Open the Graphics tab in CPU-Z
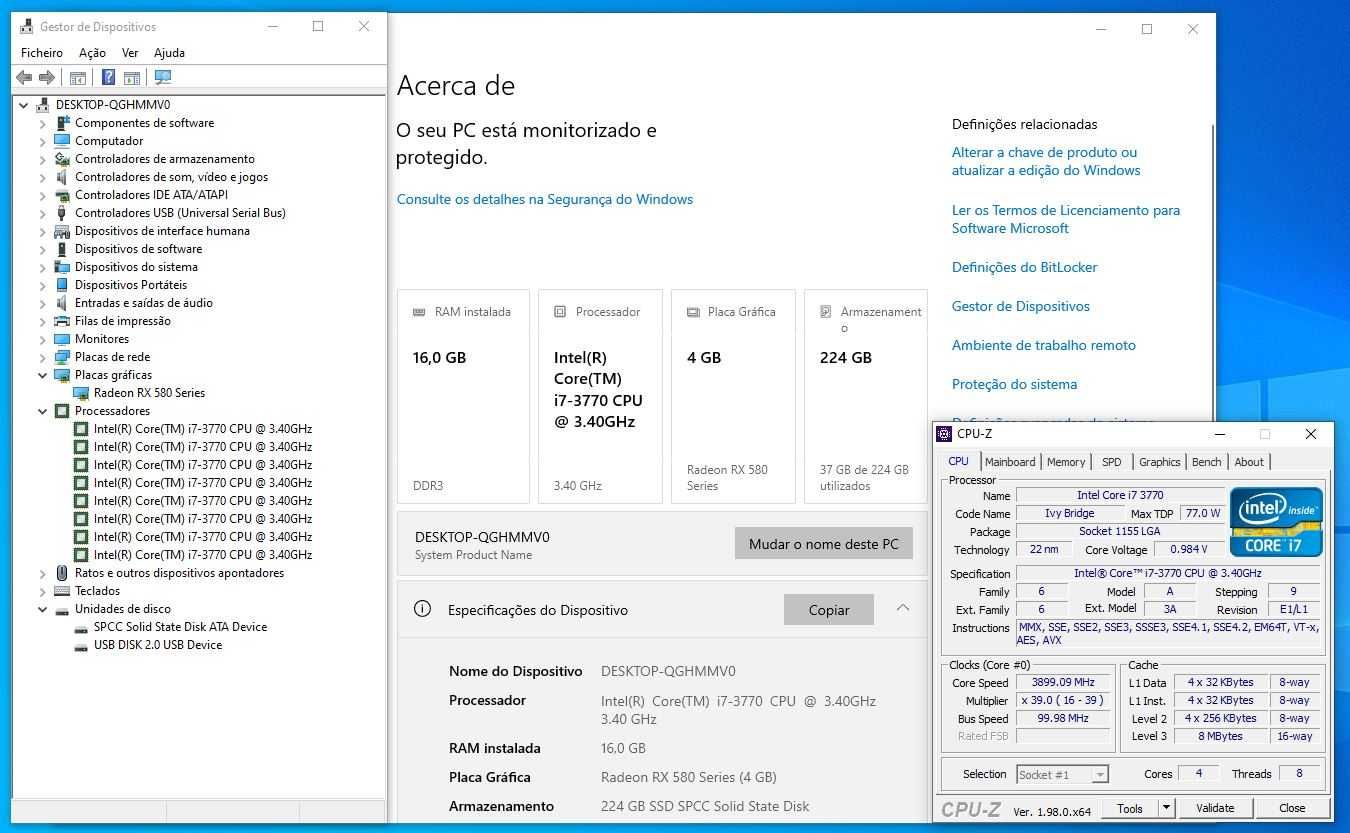This screenshot has height=833, width=1350. click(1160, 462)
